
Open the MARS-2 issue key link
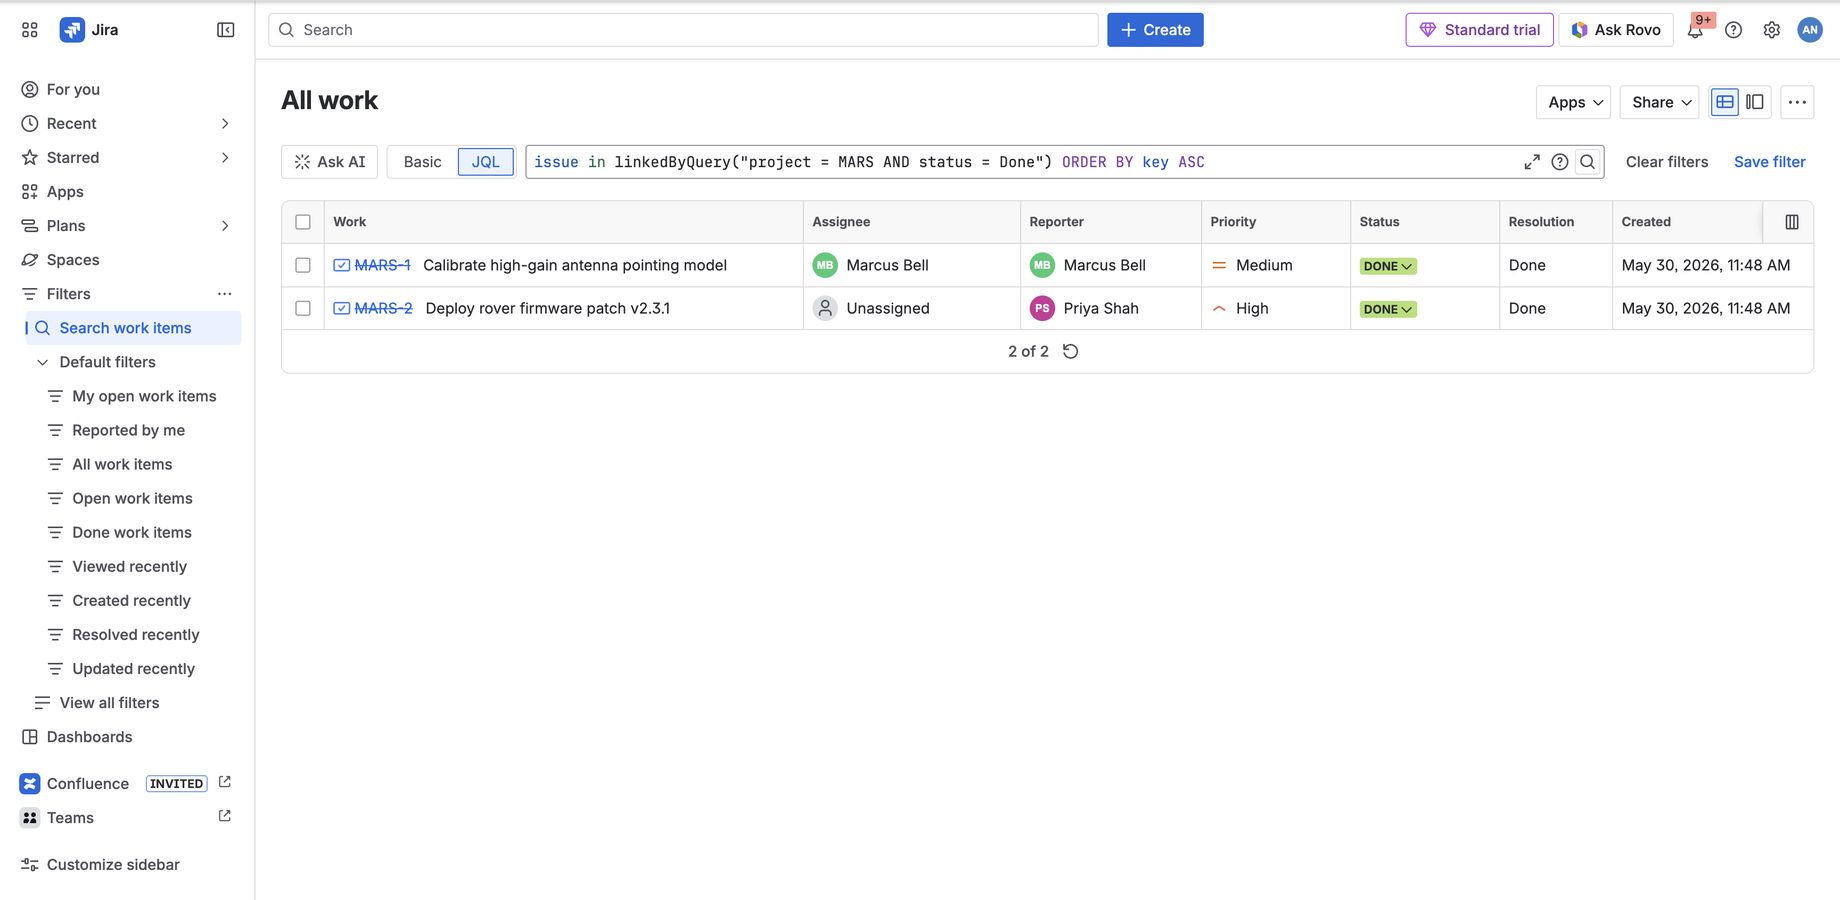[383, 308]
